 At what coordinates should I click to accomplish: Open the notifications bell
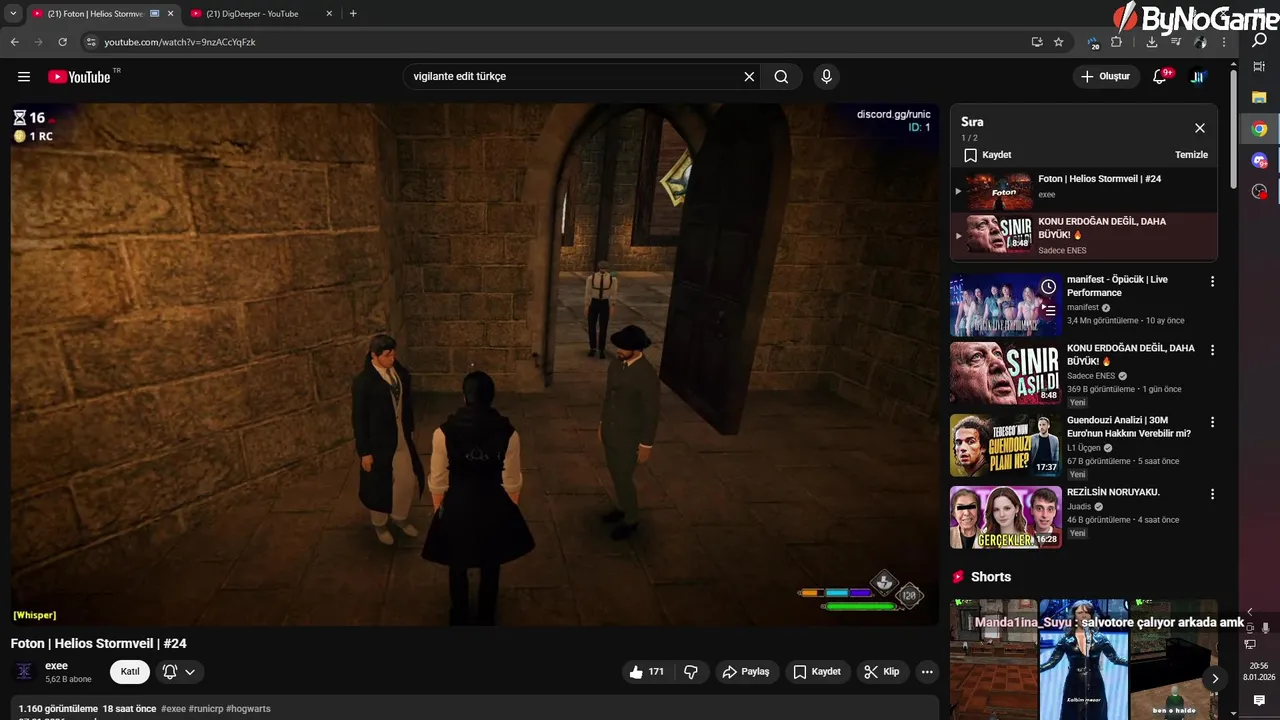pyautogui.click(x=1160, y=77)
